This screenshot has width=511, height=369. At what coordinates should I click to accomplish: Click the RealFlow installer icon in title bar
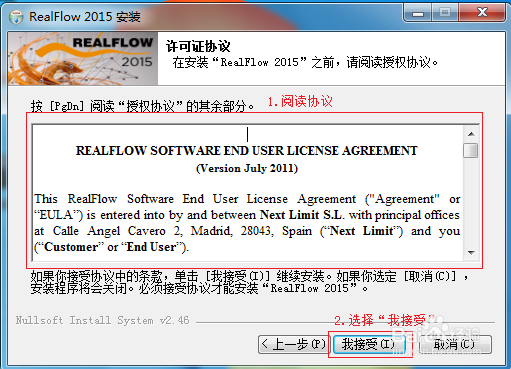[16, 17]
